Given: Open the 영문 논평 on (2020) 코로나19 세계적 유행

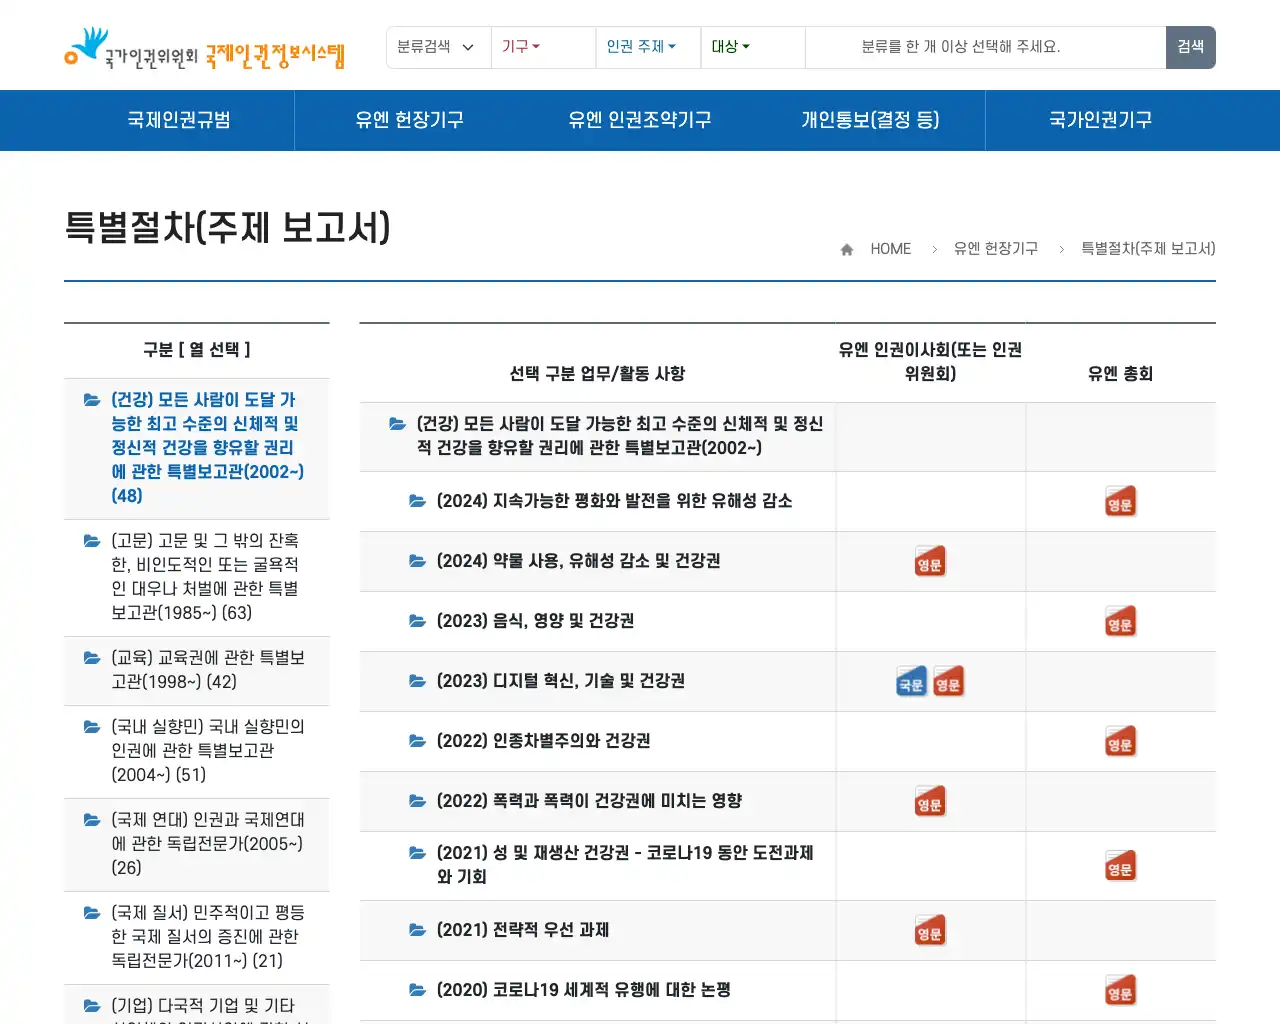Looking at the screenshot, I should pyautogui.click(x=1120, y=990).
